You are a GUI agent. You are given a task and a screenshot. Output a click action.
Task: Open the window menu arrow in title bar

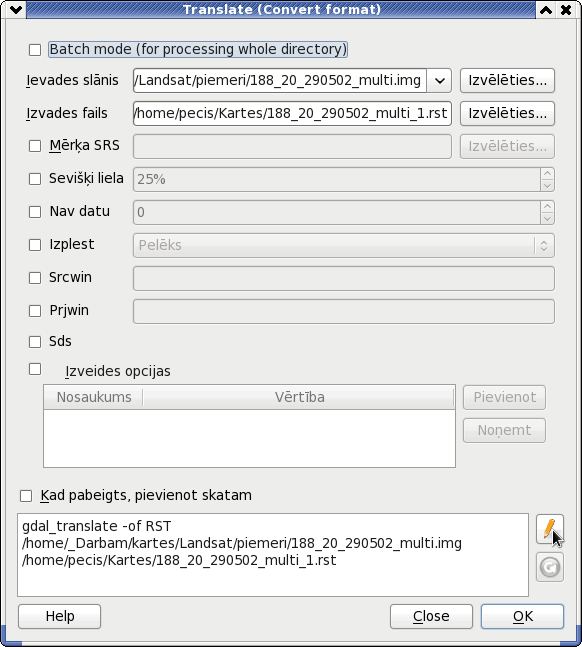16,9
